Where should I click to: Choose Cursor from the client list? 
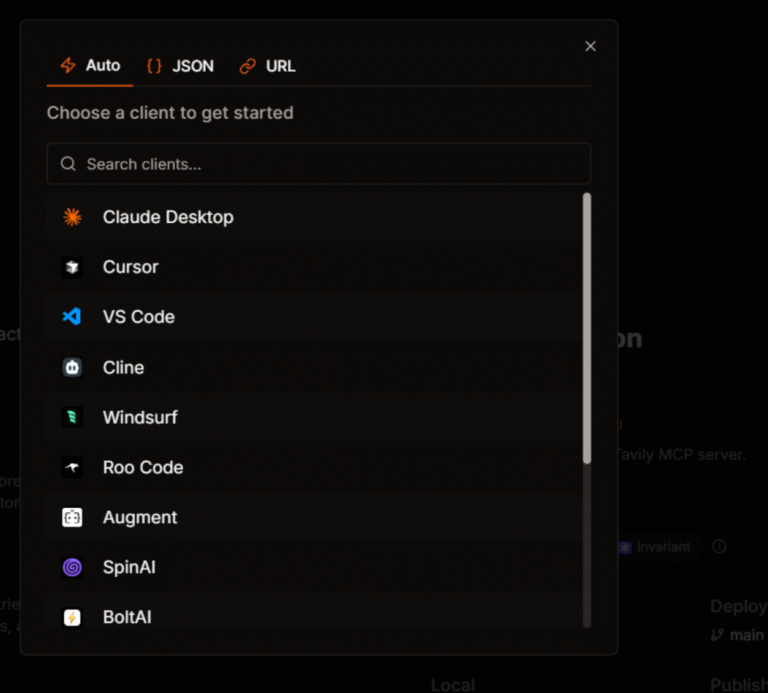(x=315, y=267)
